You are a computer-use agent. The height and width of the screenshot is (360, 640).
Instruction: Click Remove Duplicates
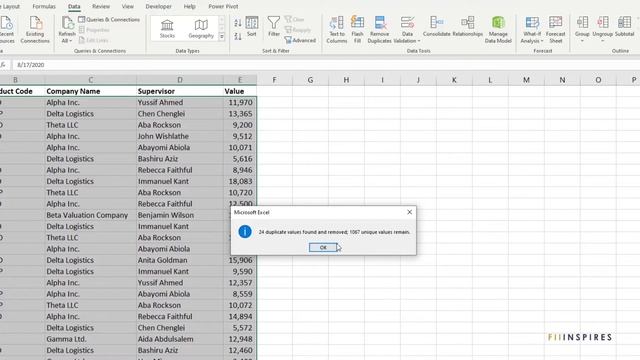pyautogui.click(x=380, y=30)
